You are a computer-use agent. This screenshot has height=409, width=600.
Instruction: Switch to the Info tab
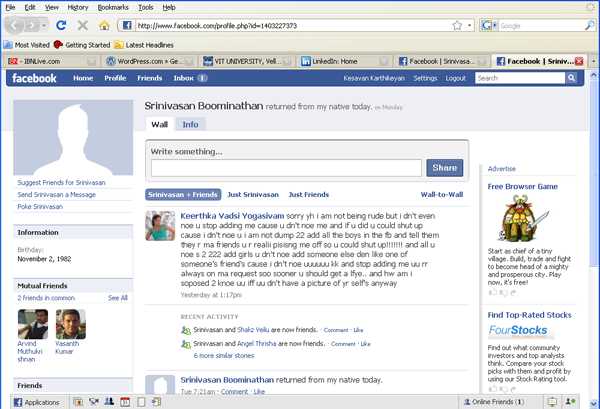pos(190,125)
